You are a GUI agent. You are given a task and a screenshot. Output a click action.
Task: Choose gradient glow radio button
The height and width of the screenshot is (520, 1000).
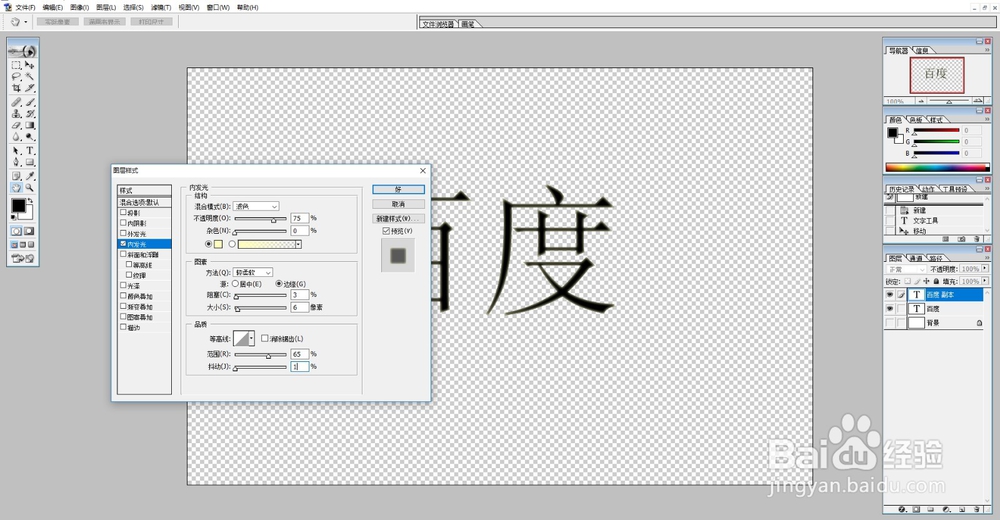(232, 244)
